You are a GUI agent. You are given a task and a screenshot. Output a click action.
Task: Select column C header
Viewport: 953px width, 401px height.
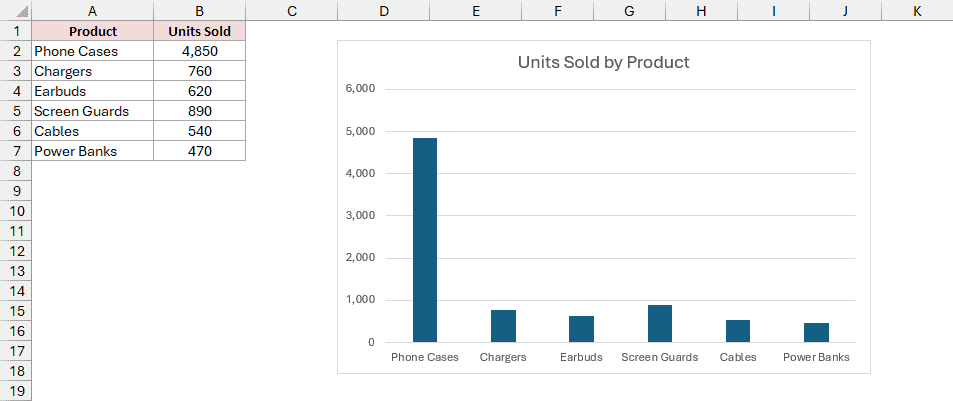292,10
